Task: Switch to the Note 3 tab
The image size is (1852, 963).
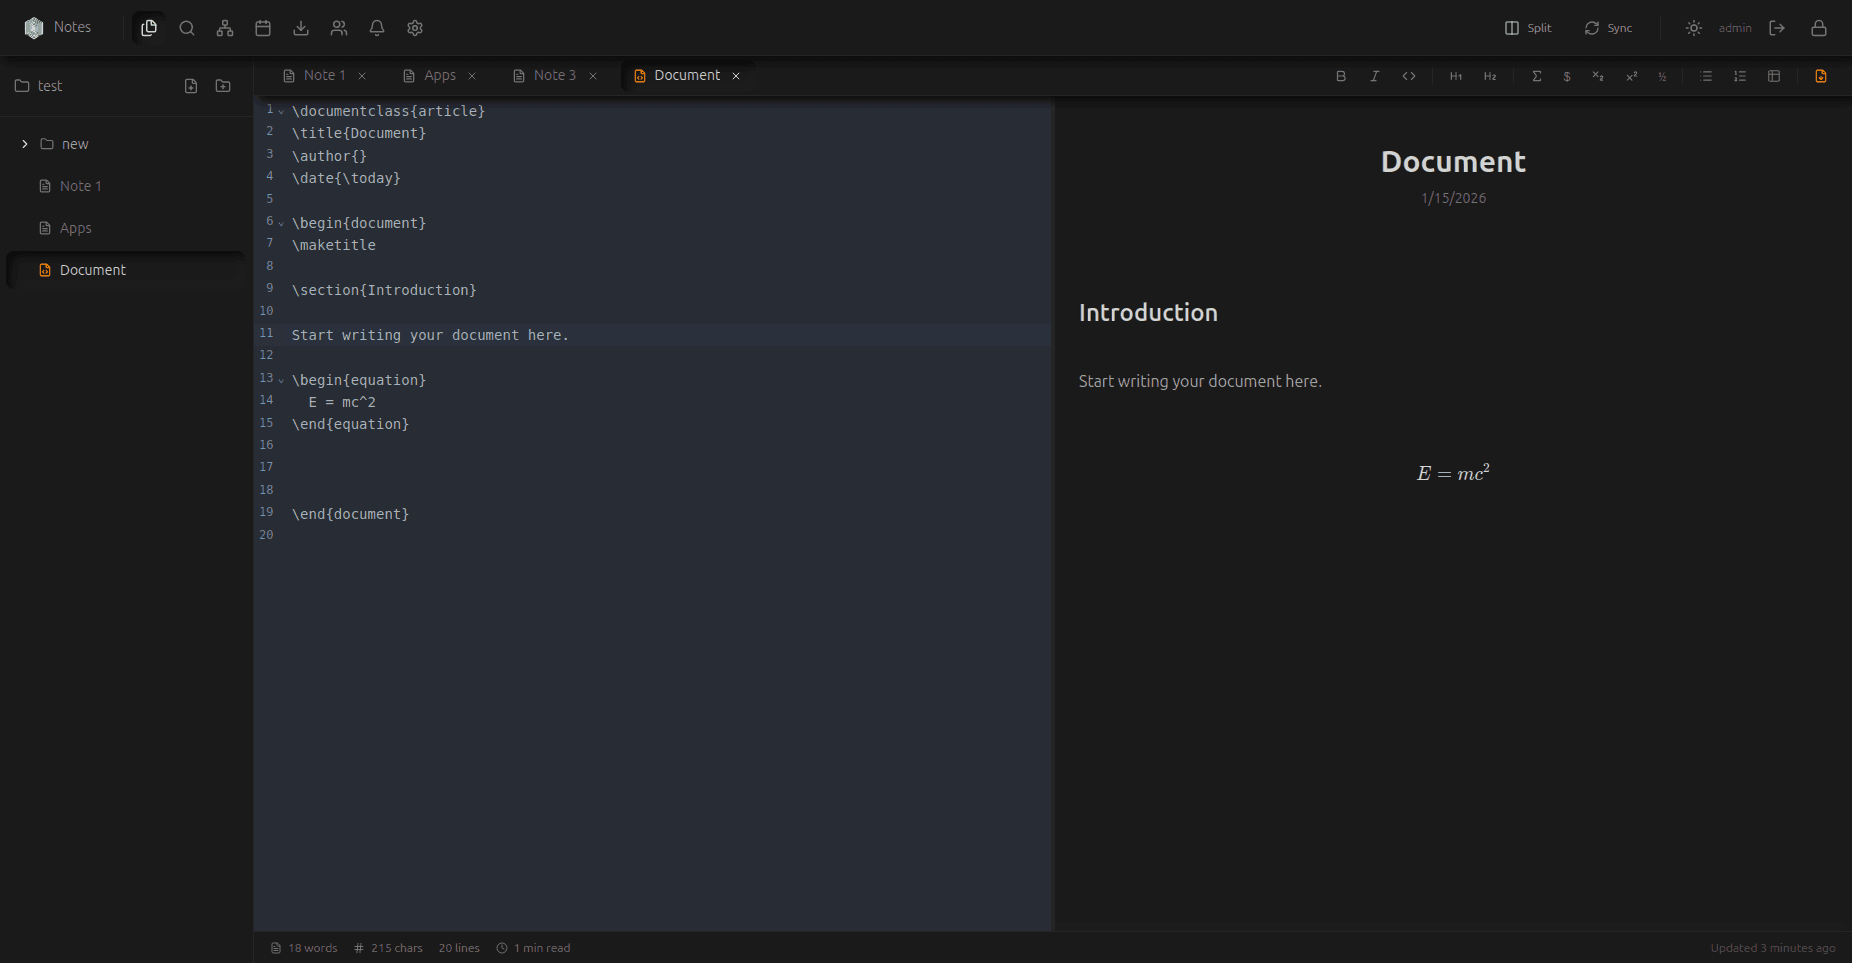Action: tap(554, 76)
